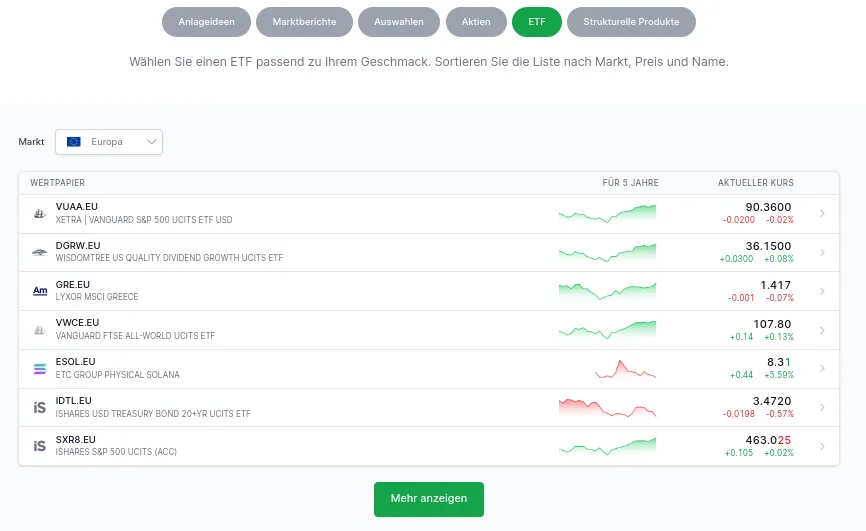Open the DGRW.EU ticker link
866x531 pixels.
(78, 245)
